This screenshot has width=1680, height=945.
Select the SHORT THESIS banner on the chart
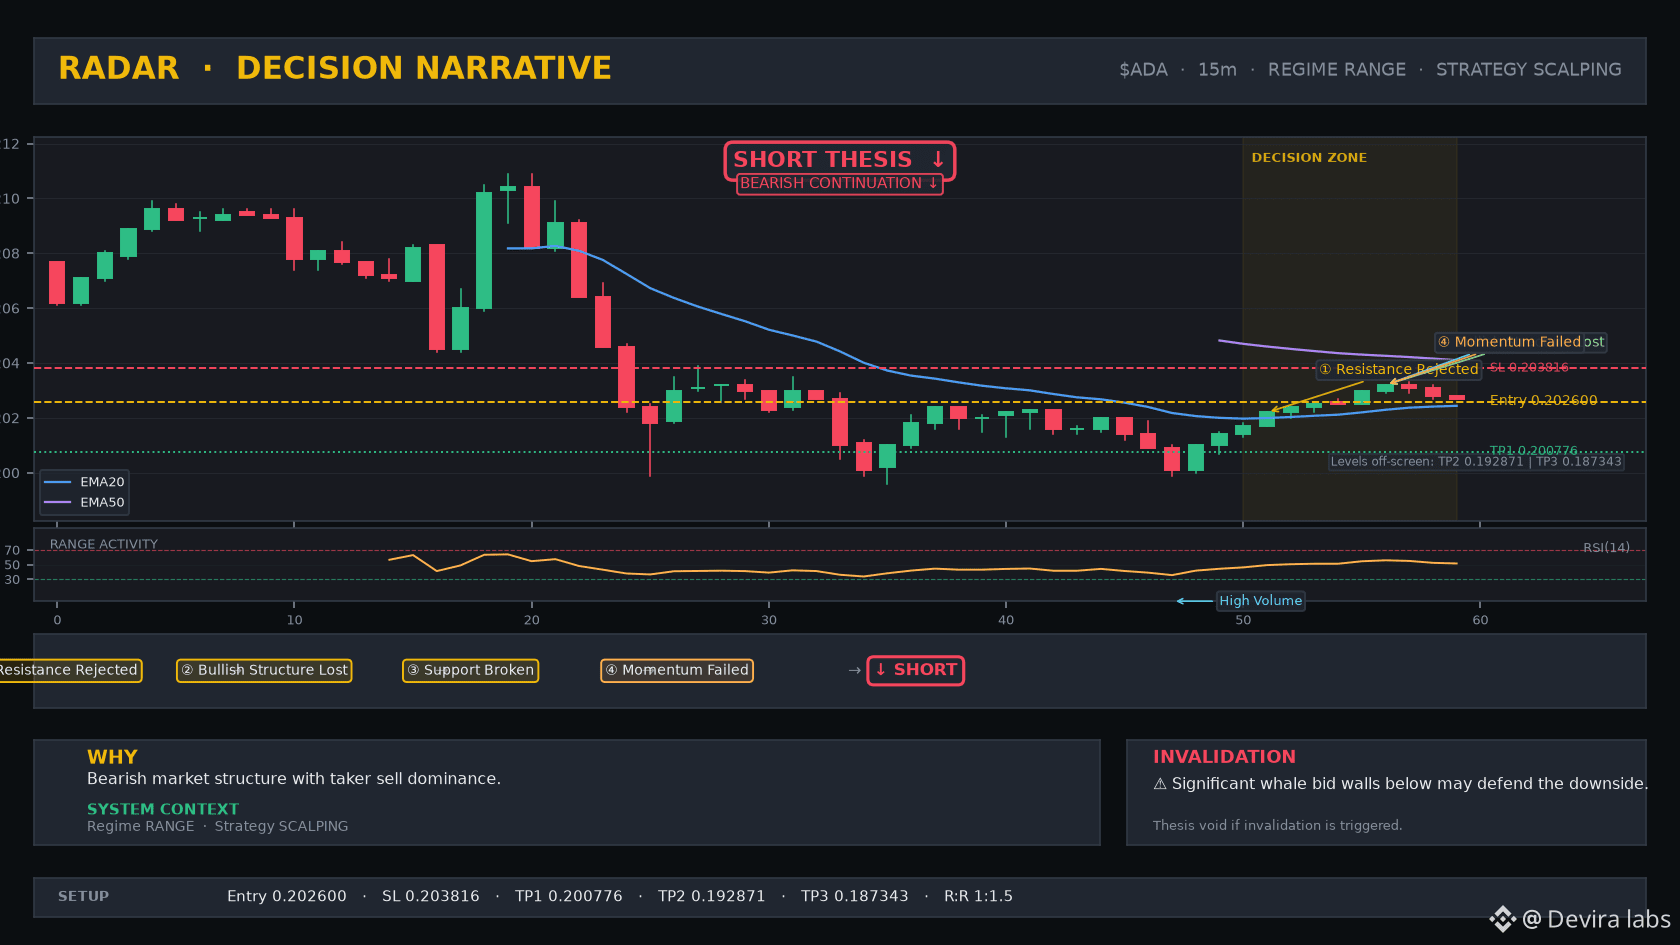click(x=839, y=160)
